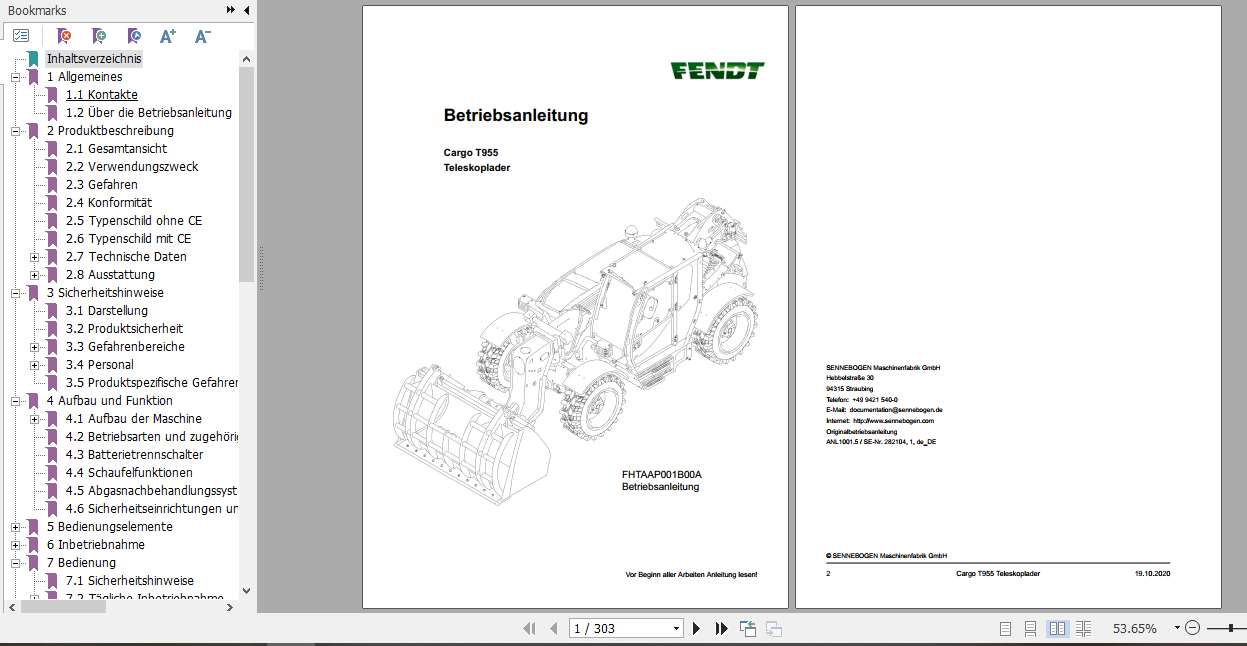Expand the 4.1 Aufbau der Maschine node
This screenshot has width=1247, height=646.
(35, 419)
